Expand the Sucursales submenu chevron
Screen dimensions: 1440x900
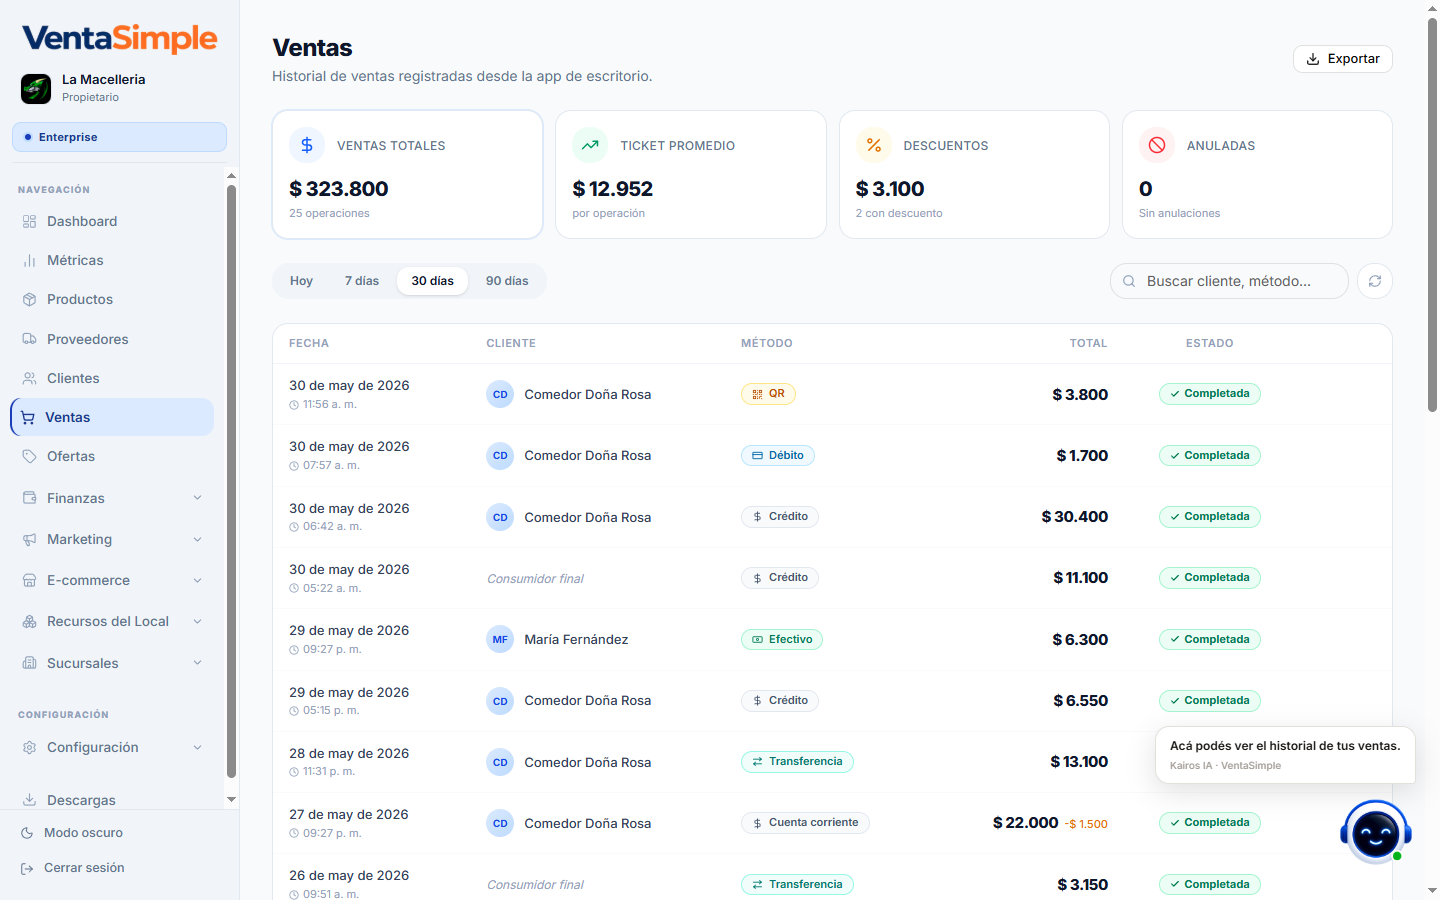197,663
